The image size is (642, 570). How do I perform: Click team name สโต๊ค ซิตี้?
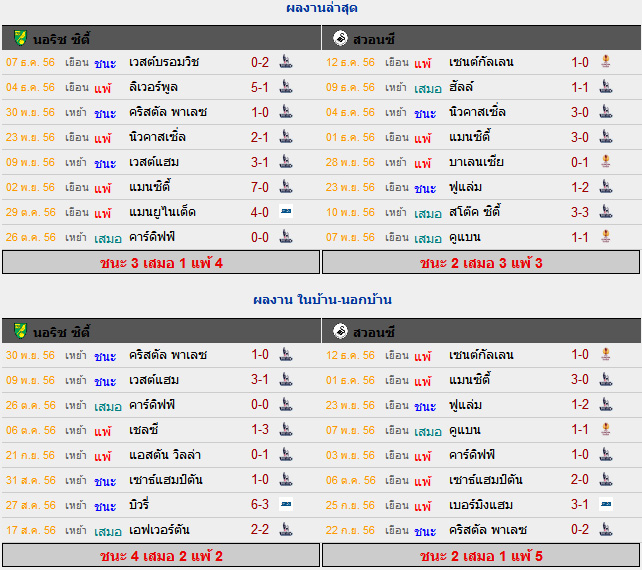click(x=475, y=212)
